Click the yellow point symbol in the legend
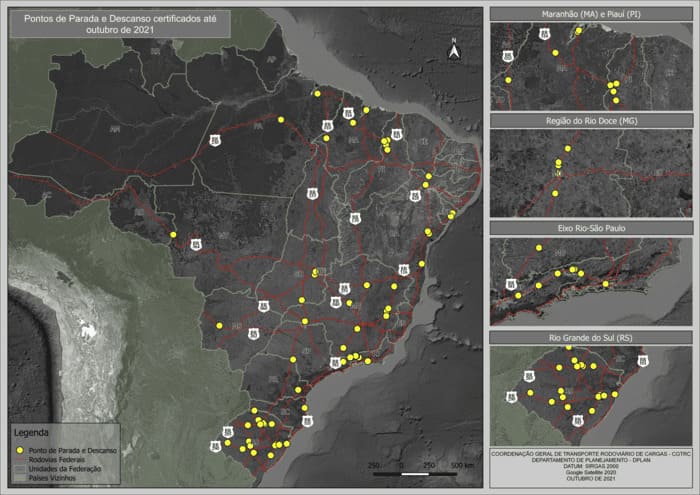The height and width of the screenshot is (495, 700). pyautogui.click(x=20, y=451)
